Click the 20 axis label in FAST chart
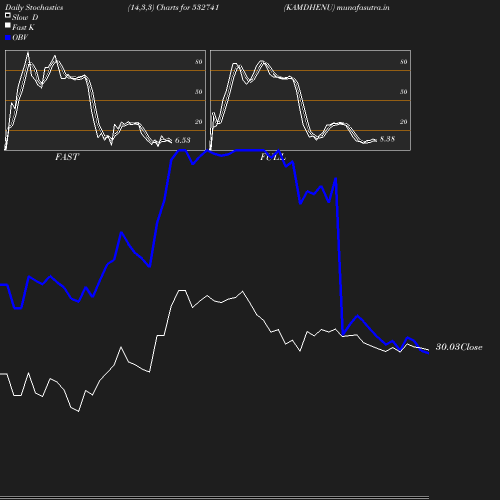This screenshot has width=500, height=500. click(199, 122)
